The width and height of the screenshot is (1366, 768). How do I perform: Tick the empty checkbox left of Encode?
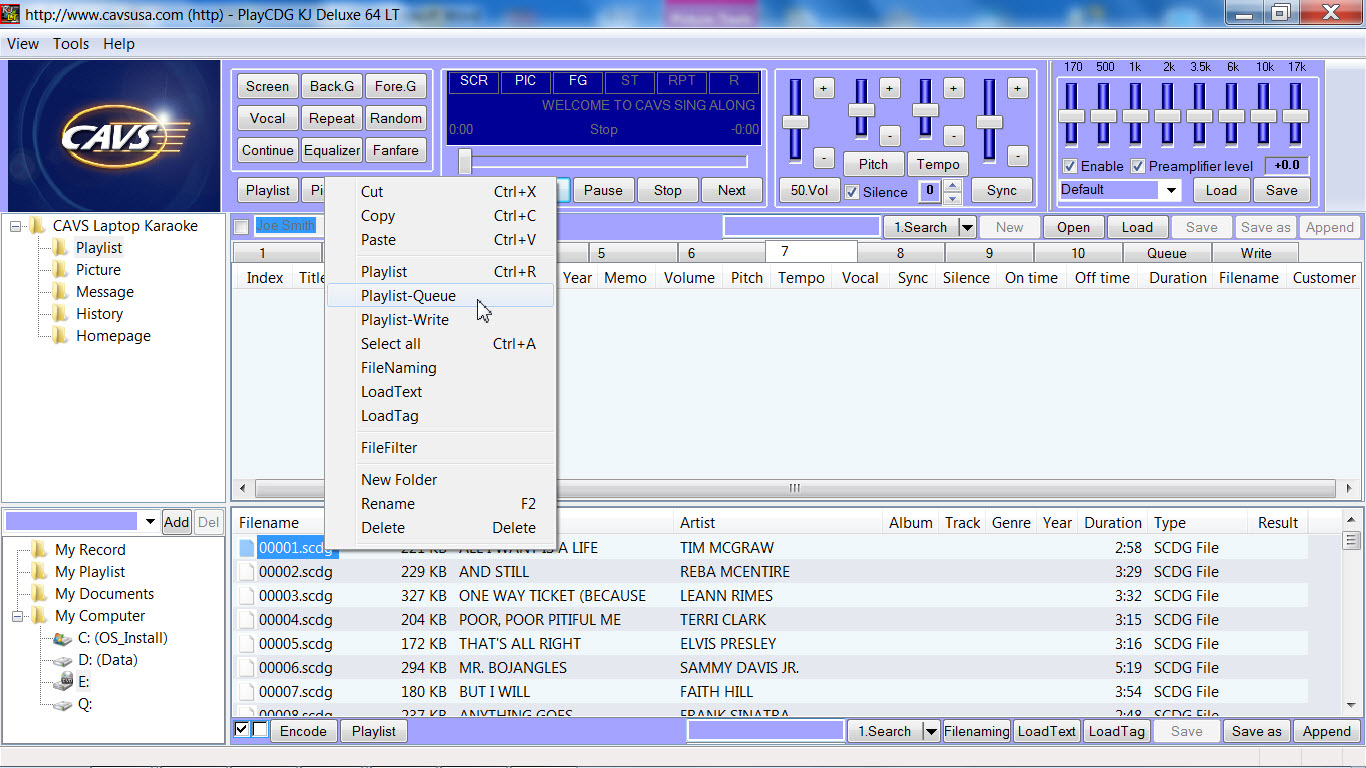(x=259, y=730)
